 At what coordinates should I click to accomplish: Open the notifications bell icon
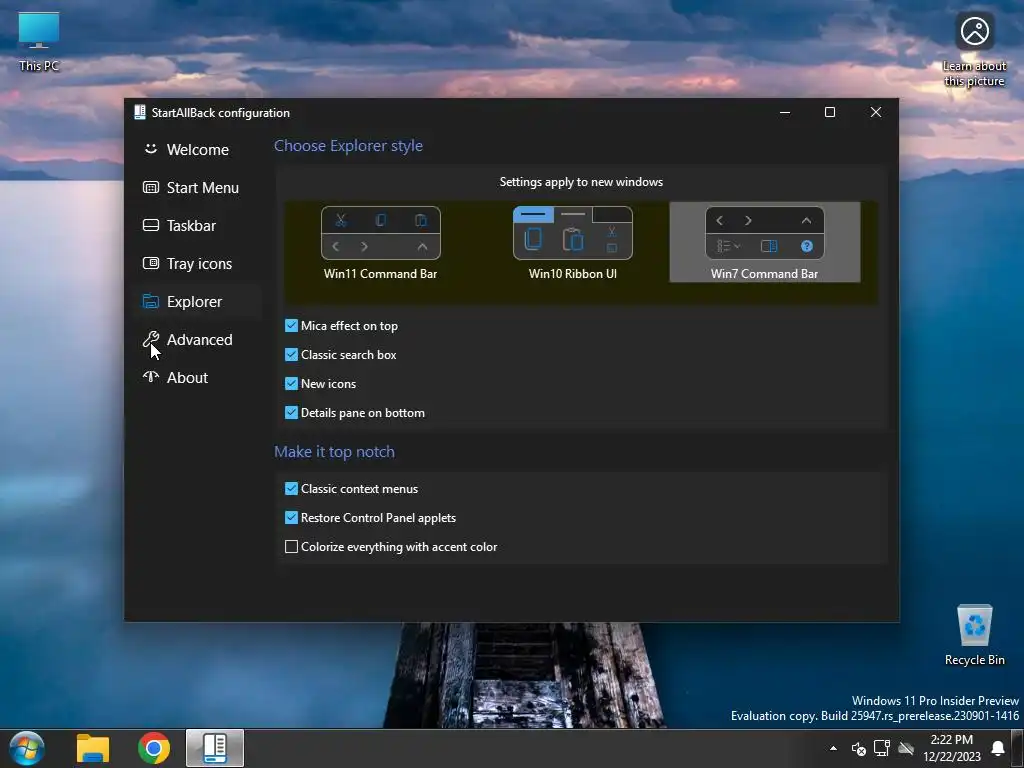(998, 748)
